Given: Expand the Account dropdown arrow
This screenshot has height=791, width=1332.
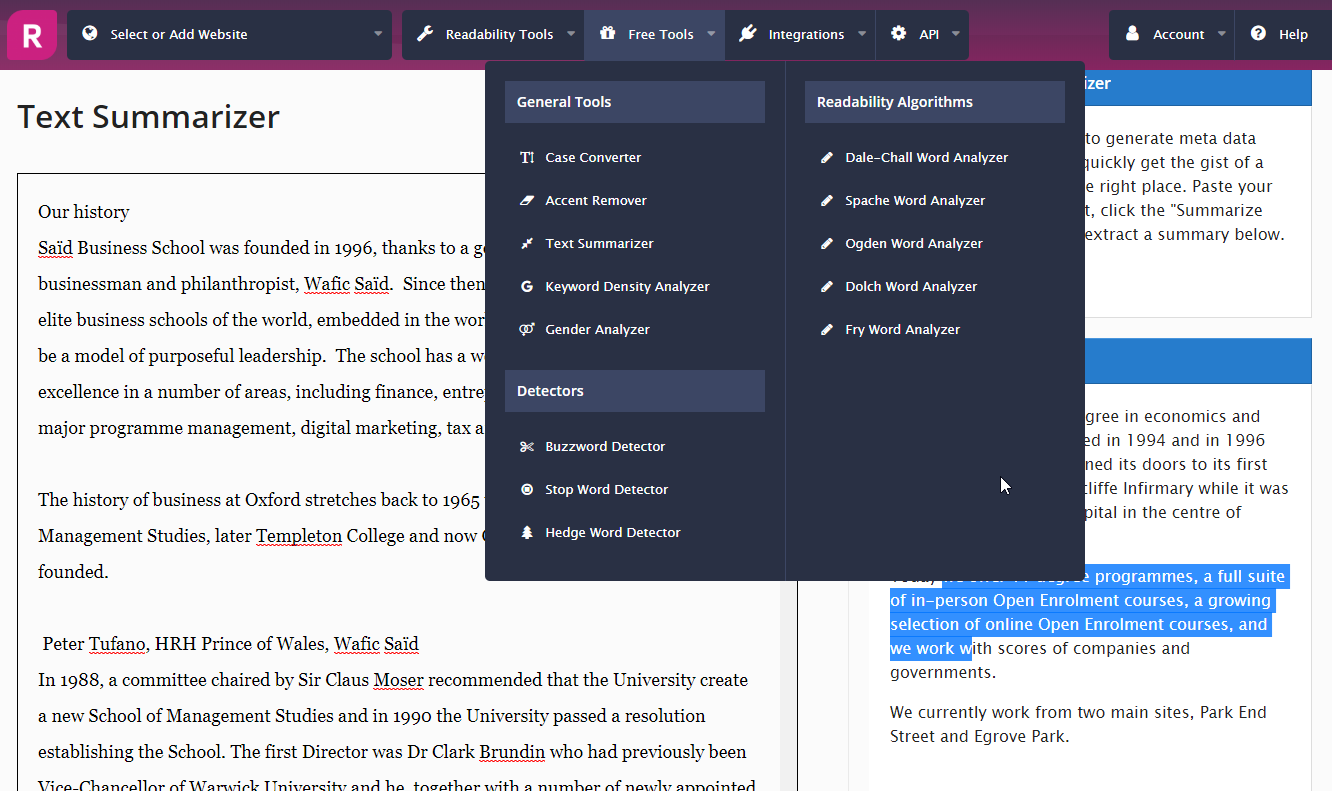Looking at the screenshot, I should coord(1221,34).
